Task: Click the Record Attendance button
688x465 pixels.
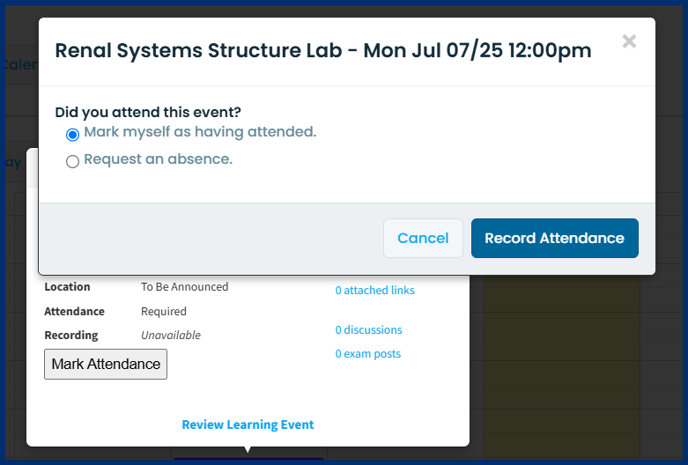Action: [x=555, y=238]
